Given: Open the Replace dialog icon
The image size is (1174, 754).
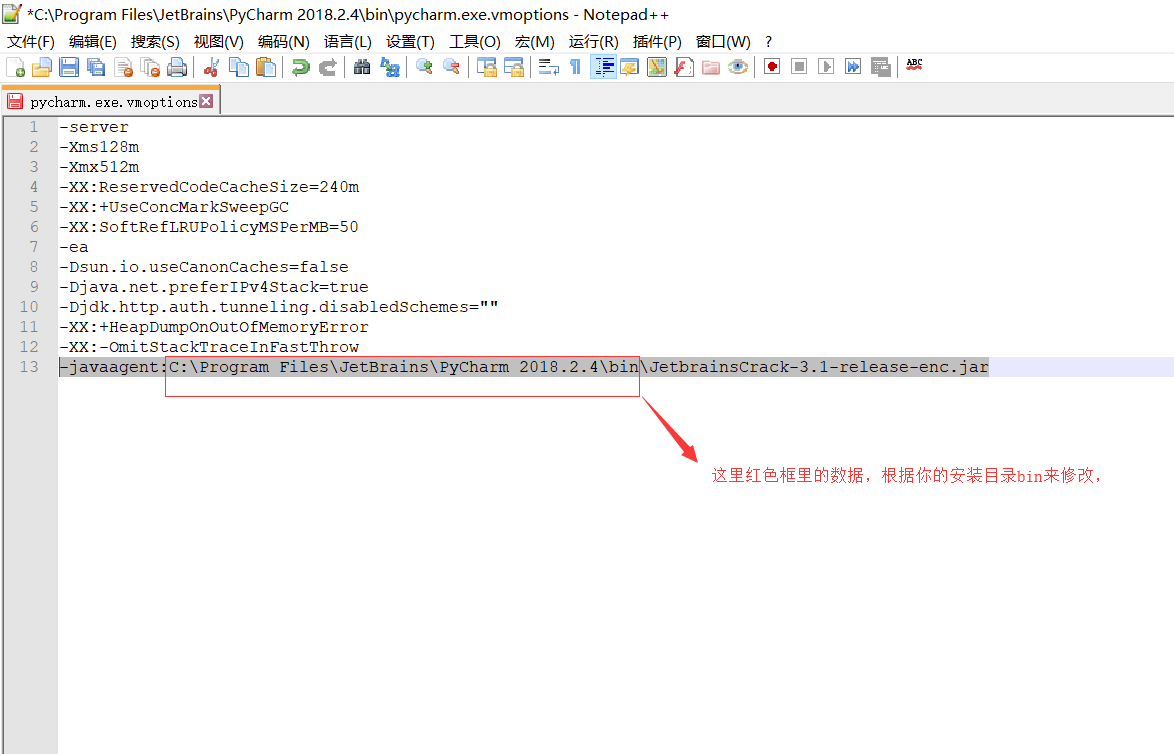Looking at the screenshot, I should [389, 67].
